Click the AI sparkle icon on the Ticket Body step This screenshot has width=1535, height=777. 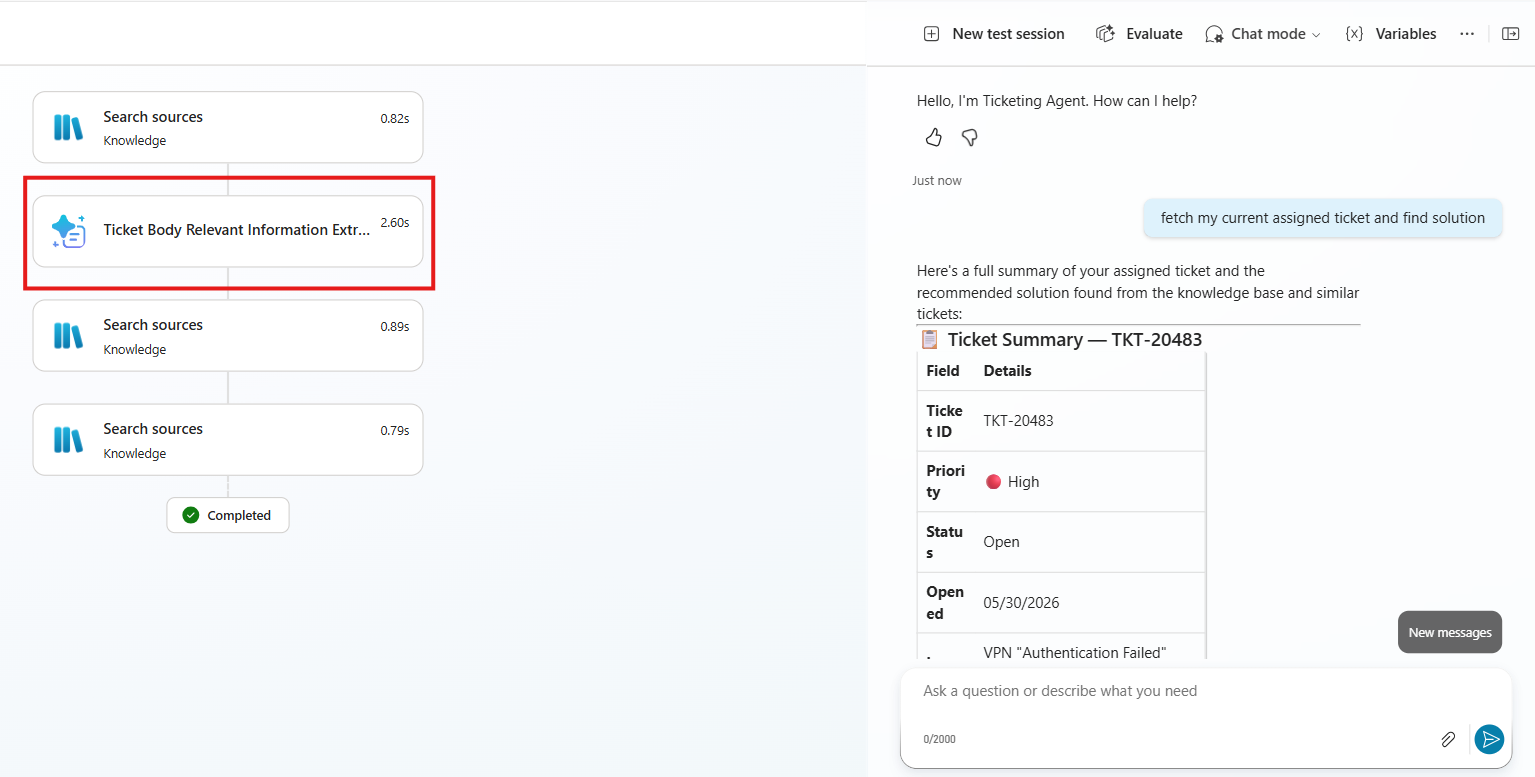(x=68, y=231)
